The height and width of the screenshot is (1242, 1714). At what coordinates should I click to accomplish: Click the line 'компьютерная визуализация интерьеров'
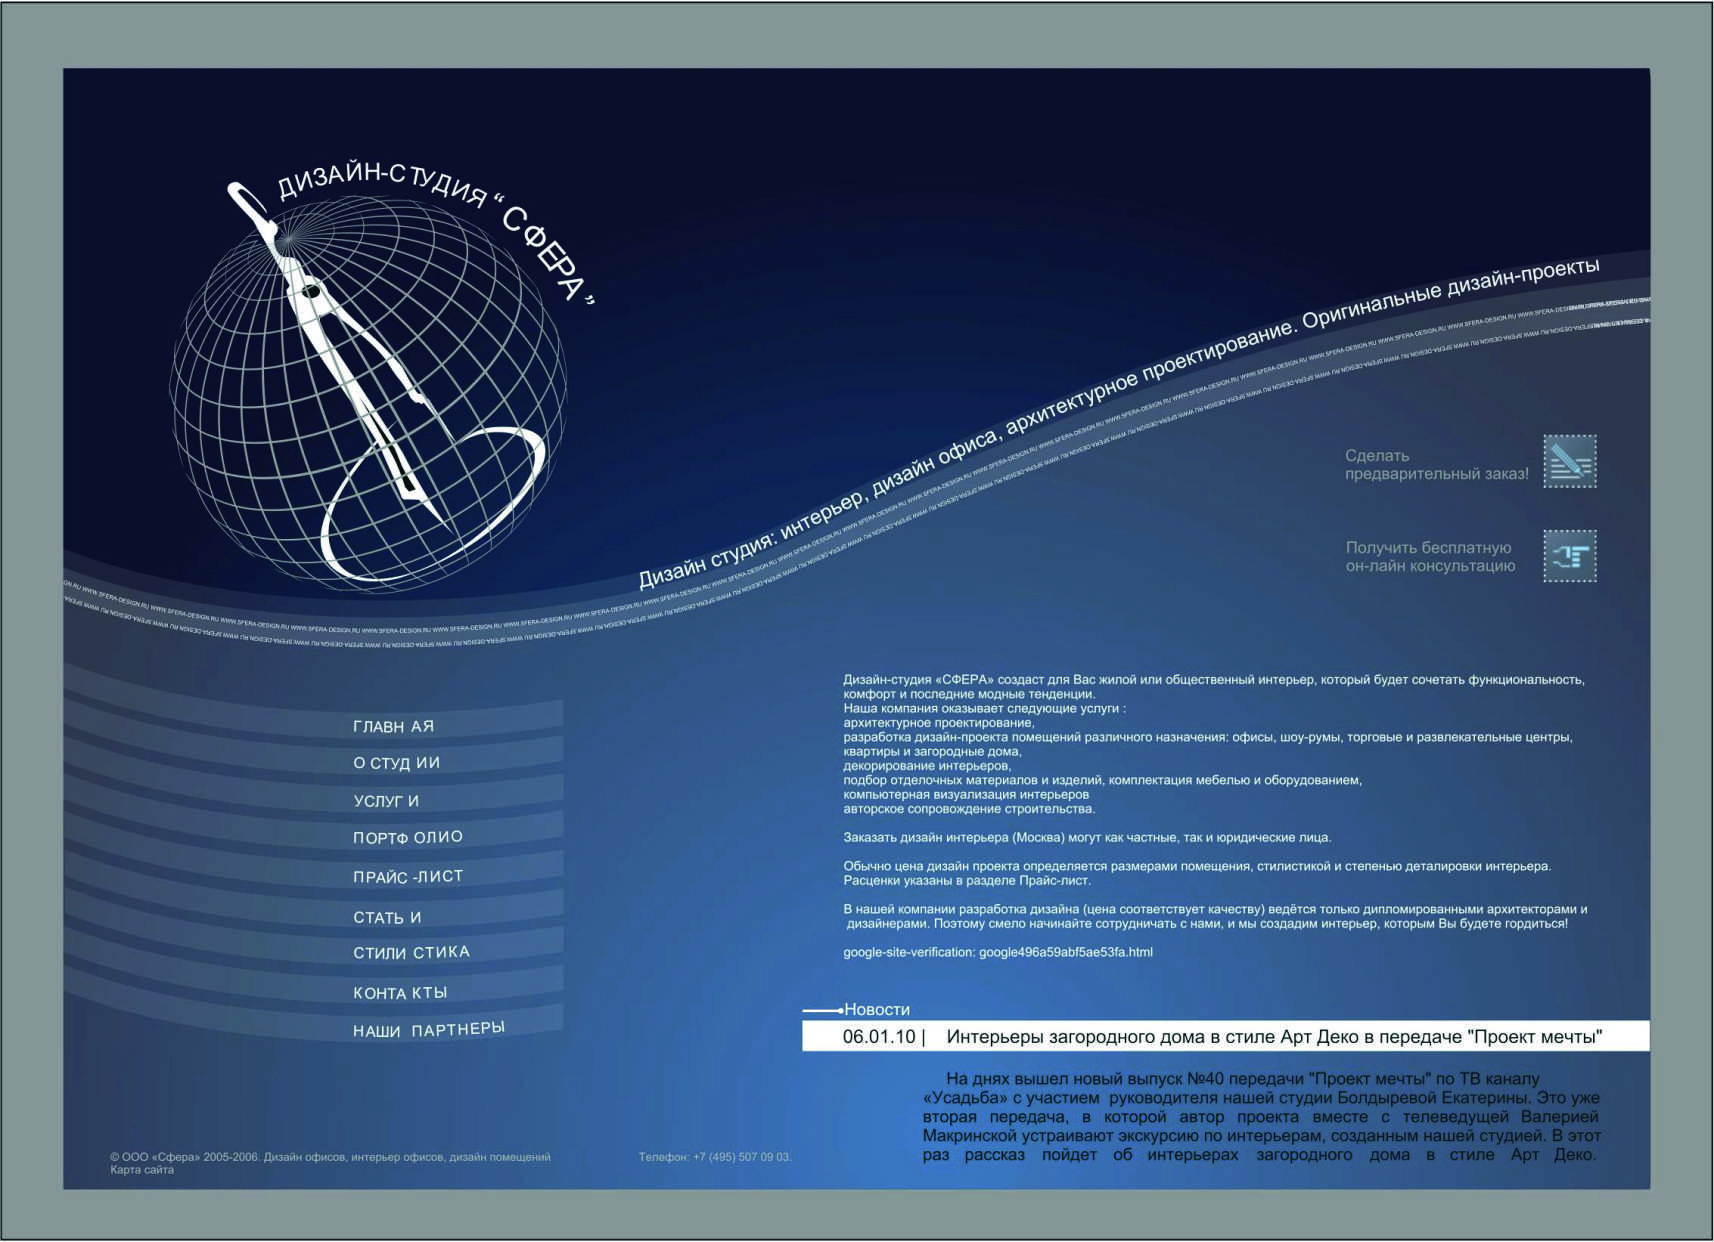click(x=966, y=794)
